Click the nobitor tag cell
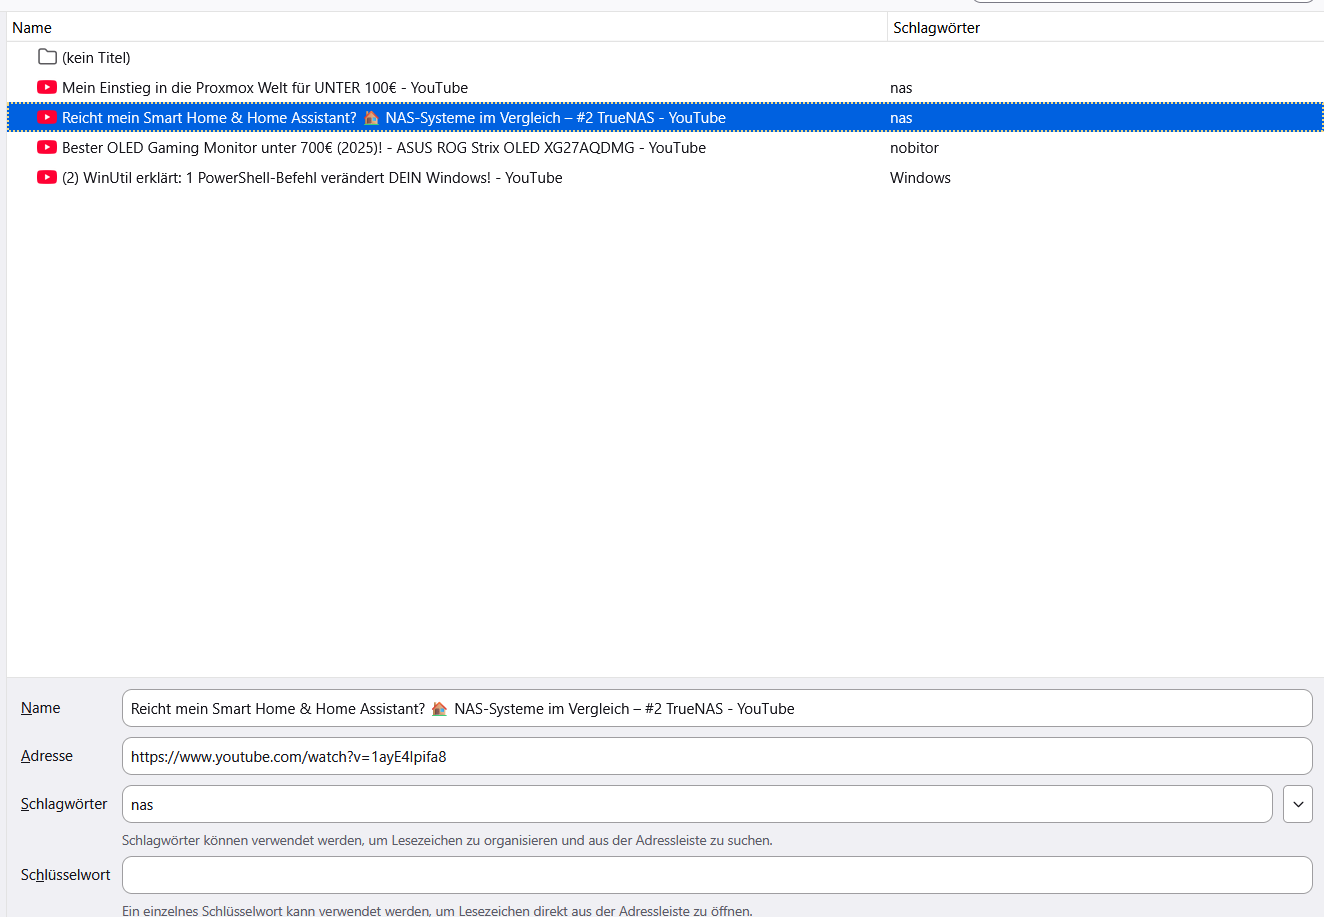The image size is (1324, 917). (914, 148)
